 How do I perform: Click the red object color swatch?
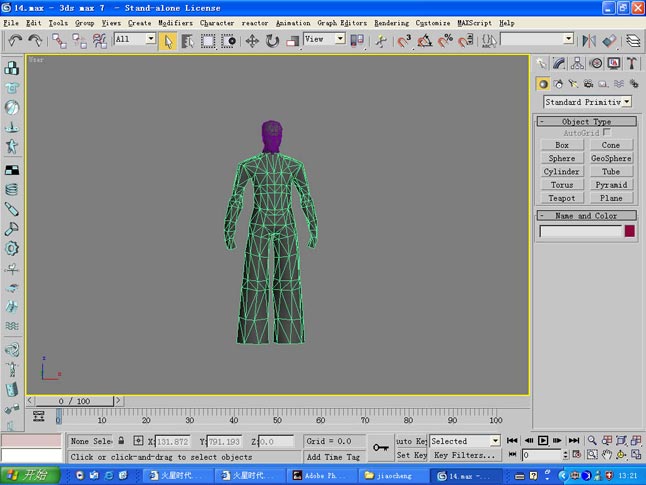[x=630, y=231]
